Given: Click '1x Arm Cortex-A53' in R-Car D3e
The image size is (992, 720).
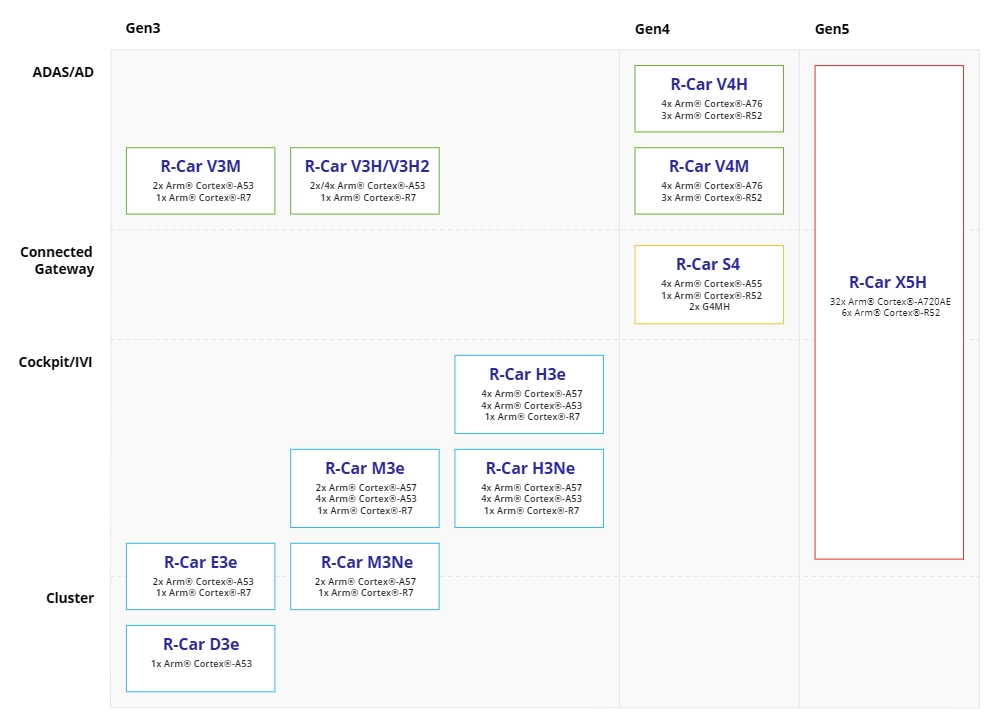Looking at the screenshot, I should click(201, 664).
